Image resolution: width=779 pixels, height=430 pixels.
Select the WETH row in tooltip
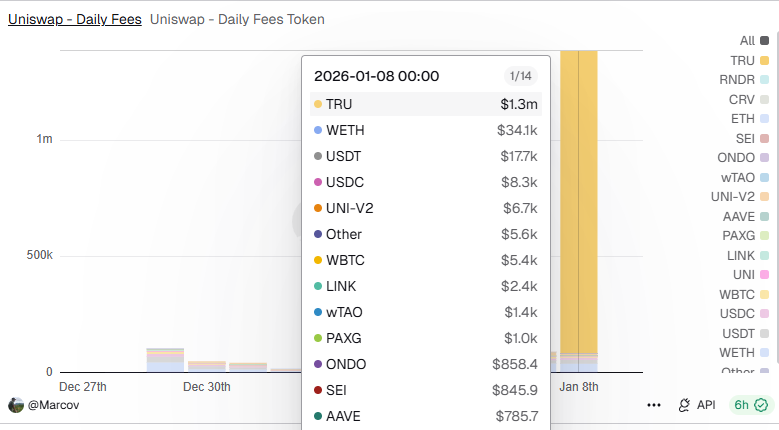[x=425, y=130]
